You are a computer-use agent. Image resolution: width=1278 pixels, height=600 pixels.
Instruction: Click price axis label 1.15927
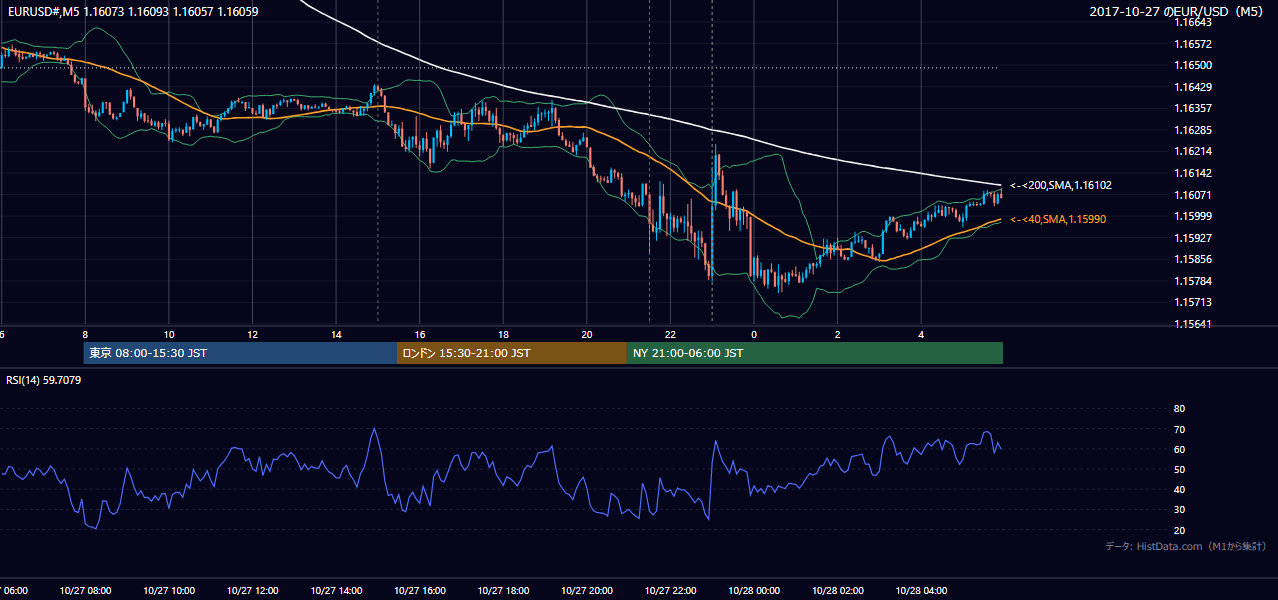coord(1194,238)
